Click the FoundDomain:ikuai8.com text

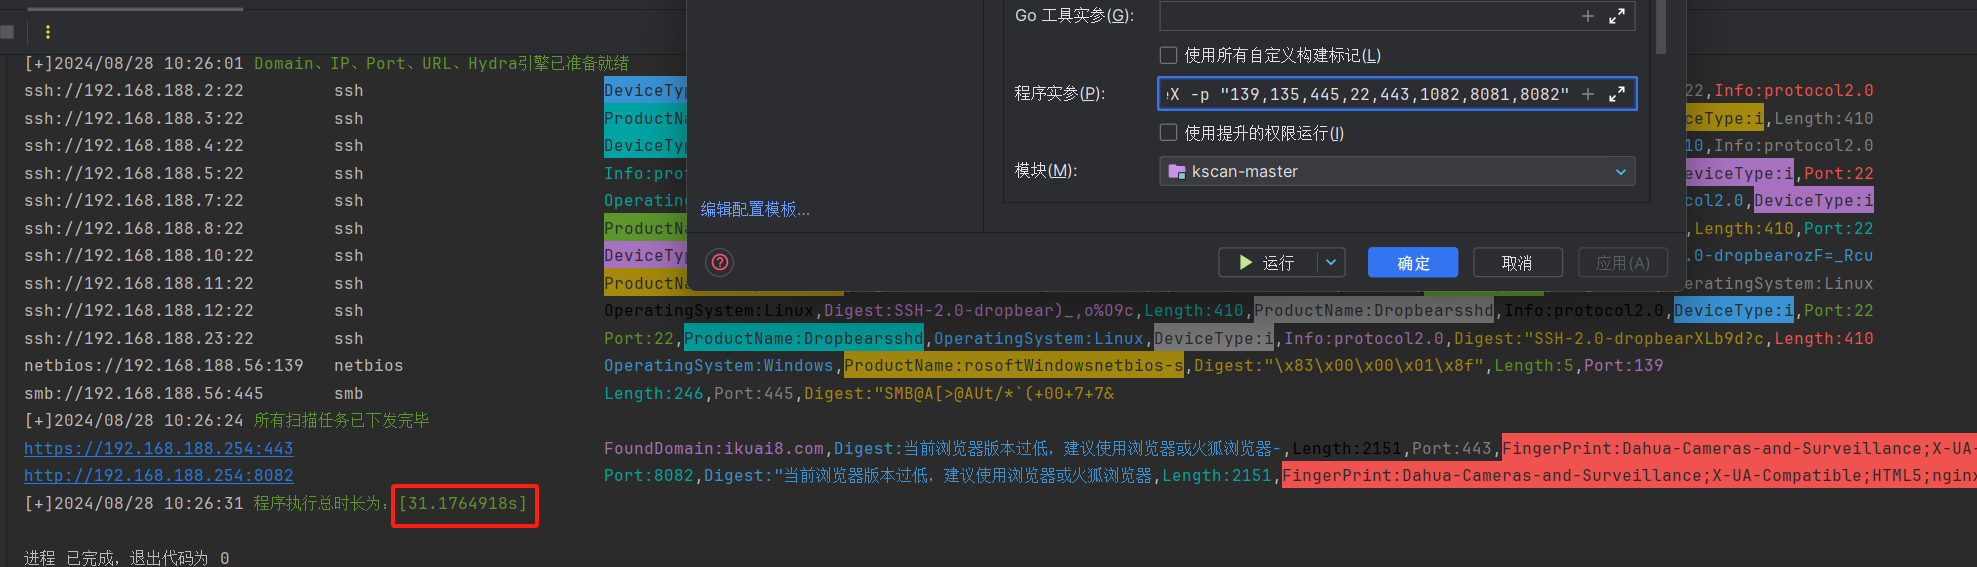(x=714, y=448)
